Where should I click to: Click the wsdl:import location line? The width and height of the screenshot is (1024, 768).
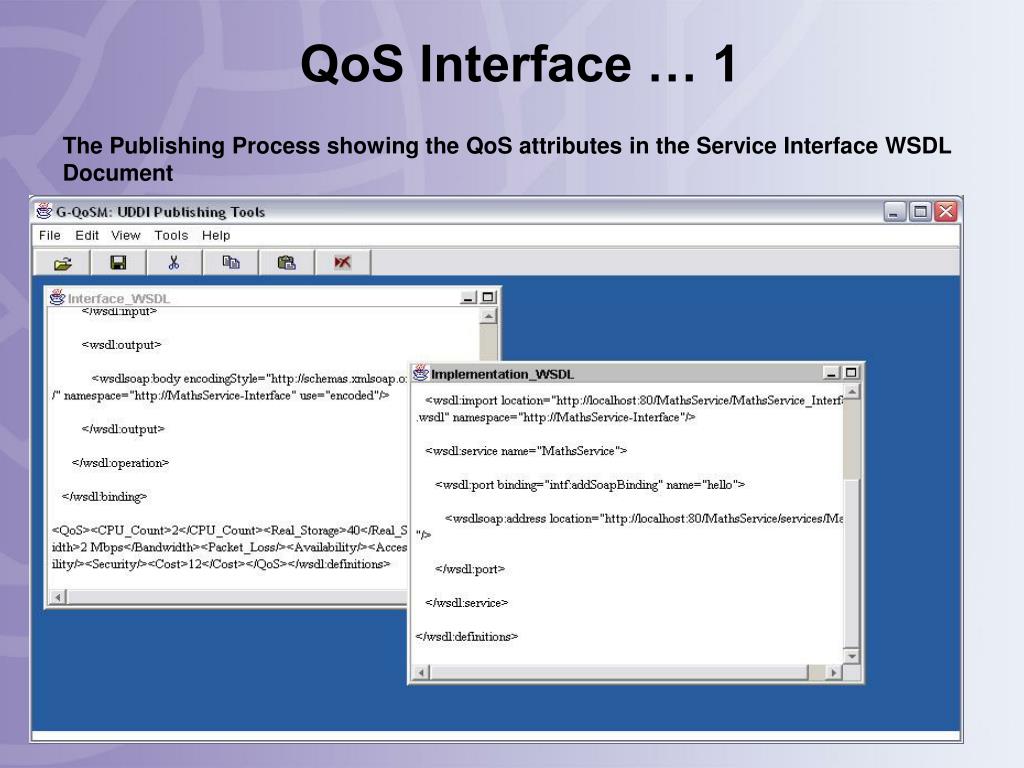(633, 400)
